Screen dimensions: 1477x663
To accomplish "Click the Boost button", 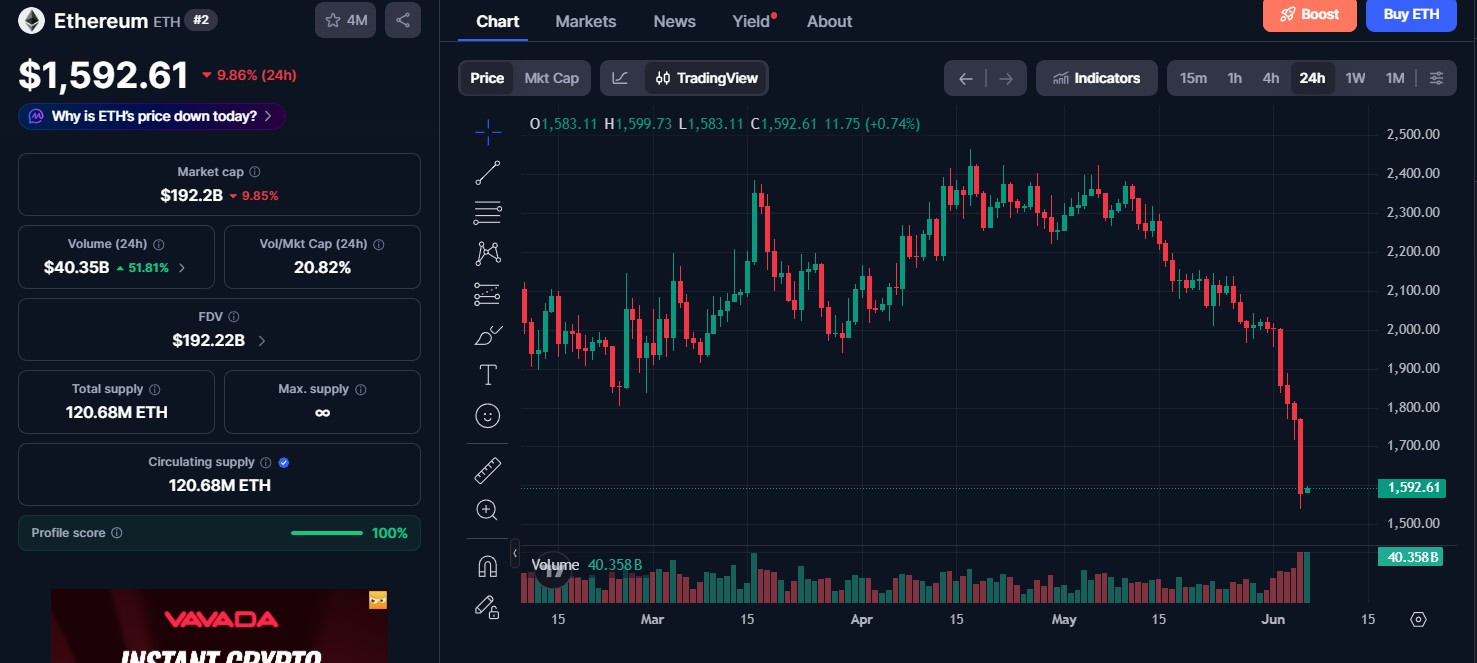I will [x=1310, y=14].
